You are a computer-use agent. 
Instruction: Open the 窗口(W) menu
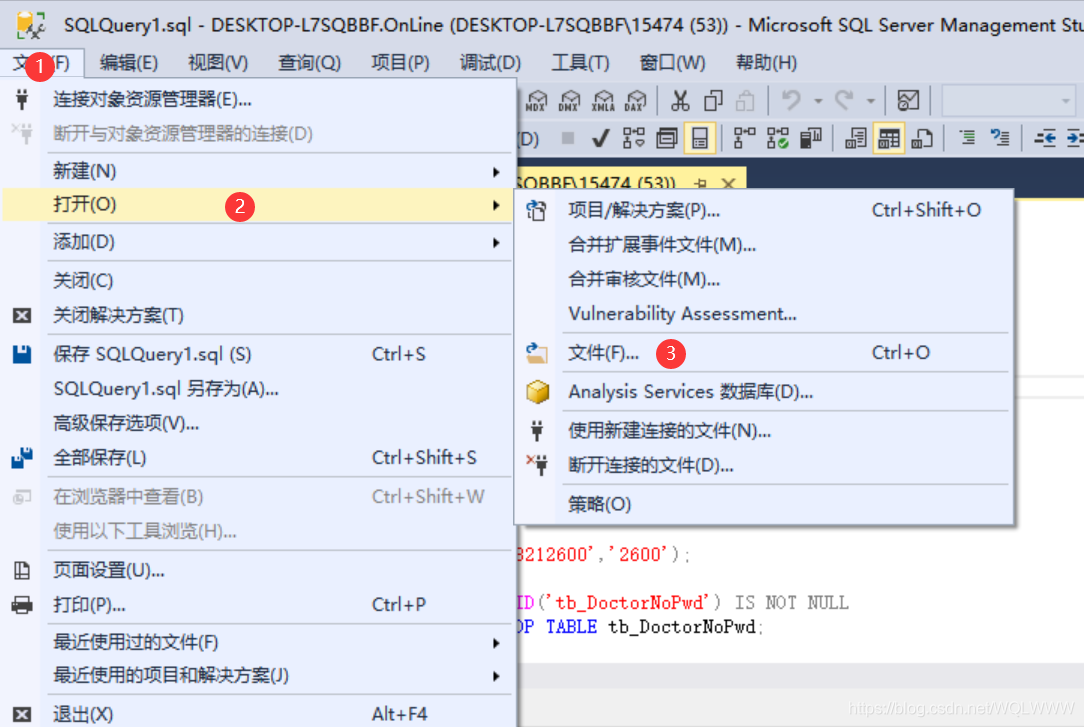tap(672, 63)
